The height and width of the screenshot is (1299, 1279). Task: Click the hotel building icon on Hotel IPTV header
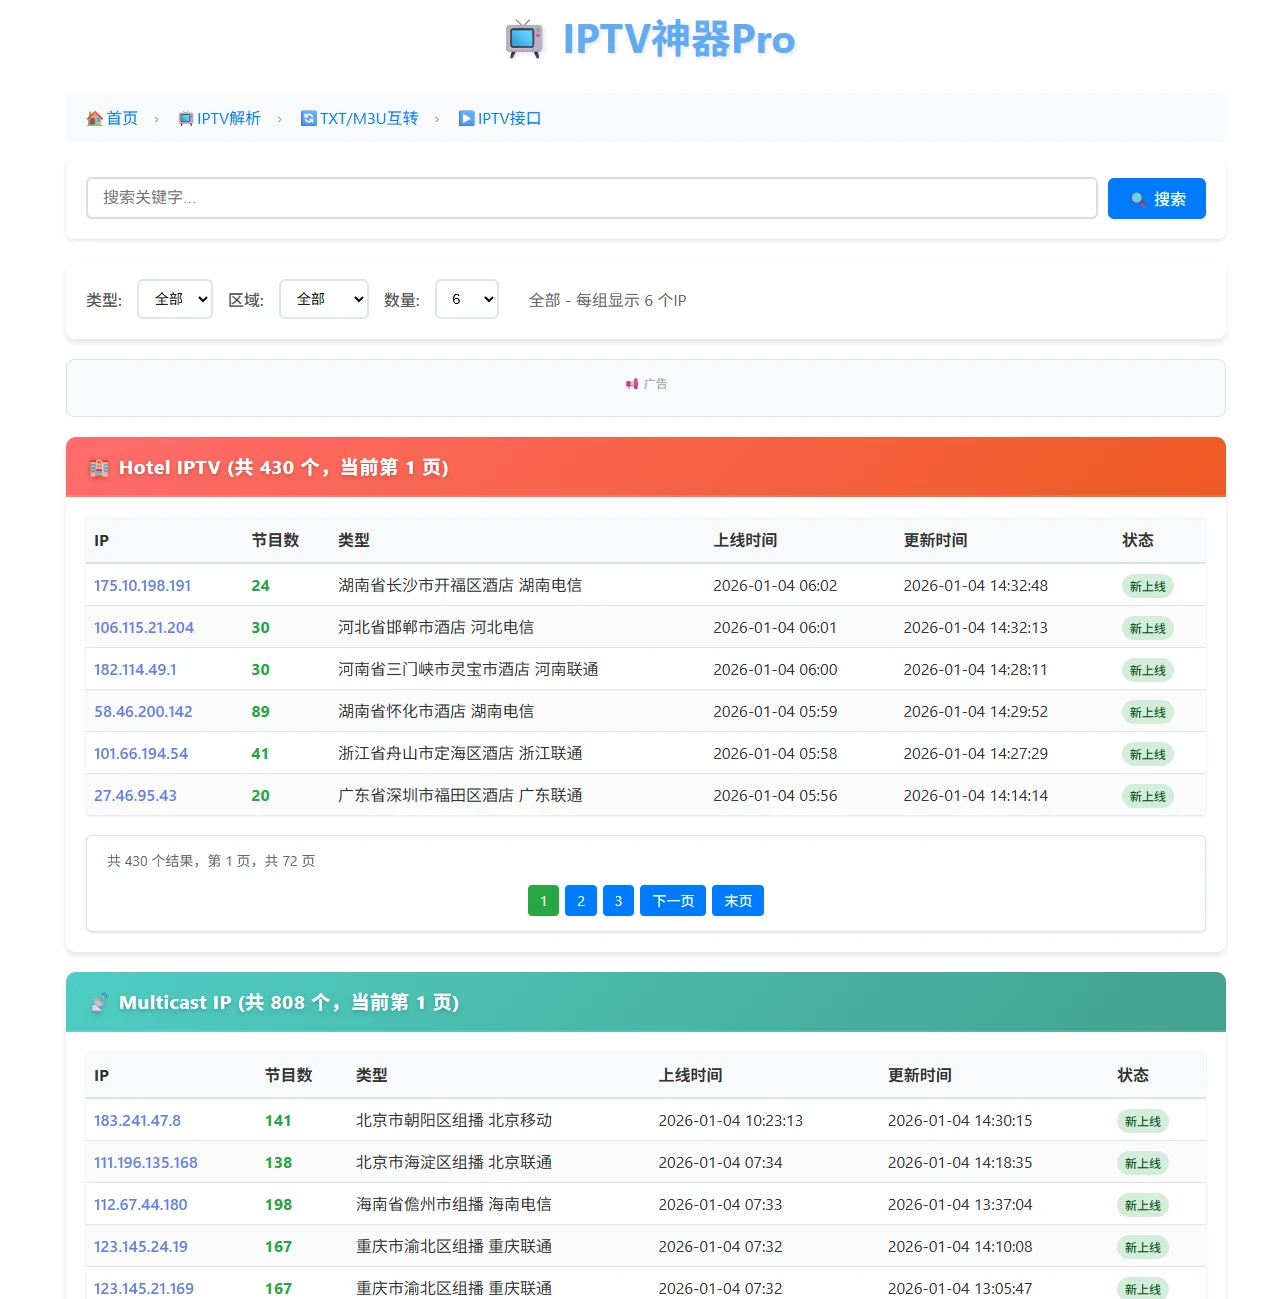click(99, 467)
